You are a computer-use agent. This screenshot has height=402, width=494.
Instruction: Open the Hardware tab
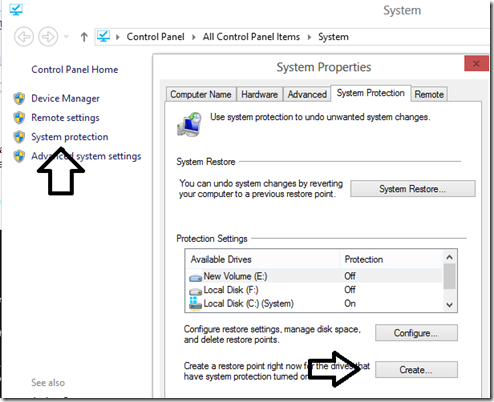tap(260, 94)
